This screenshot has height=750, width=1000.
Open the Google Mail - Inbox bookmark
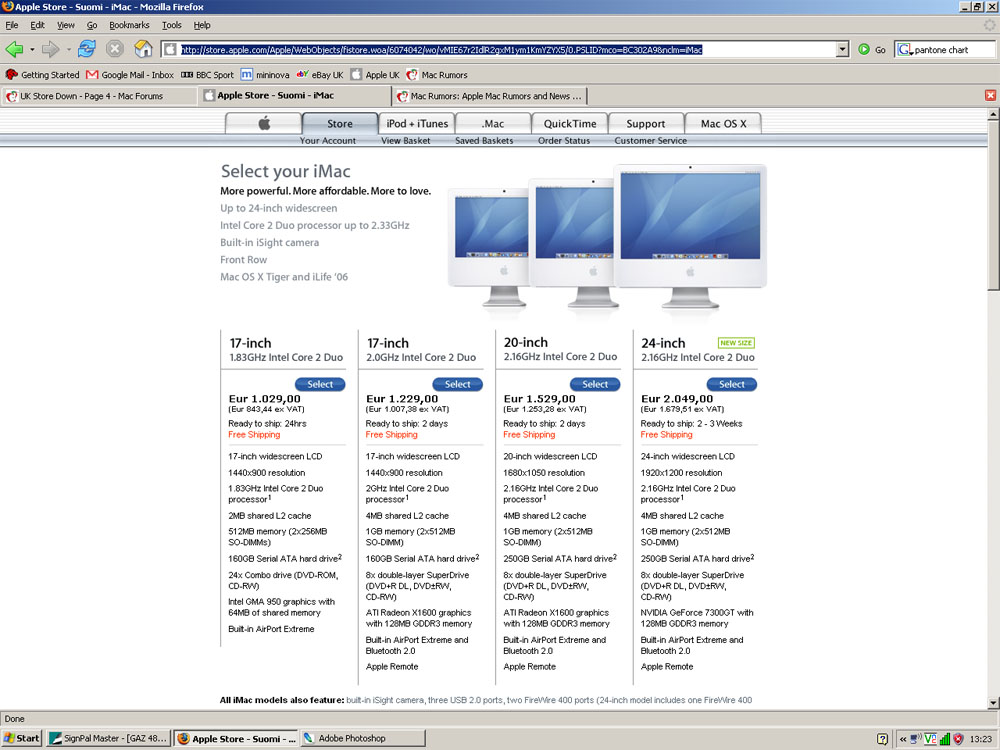click(x=129, y=75)
